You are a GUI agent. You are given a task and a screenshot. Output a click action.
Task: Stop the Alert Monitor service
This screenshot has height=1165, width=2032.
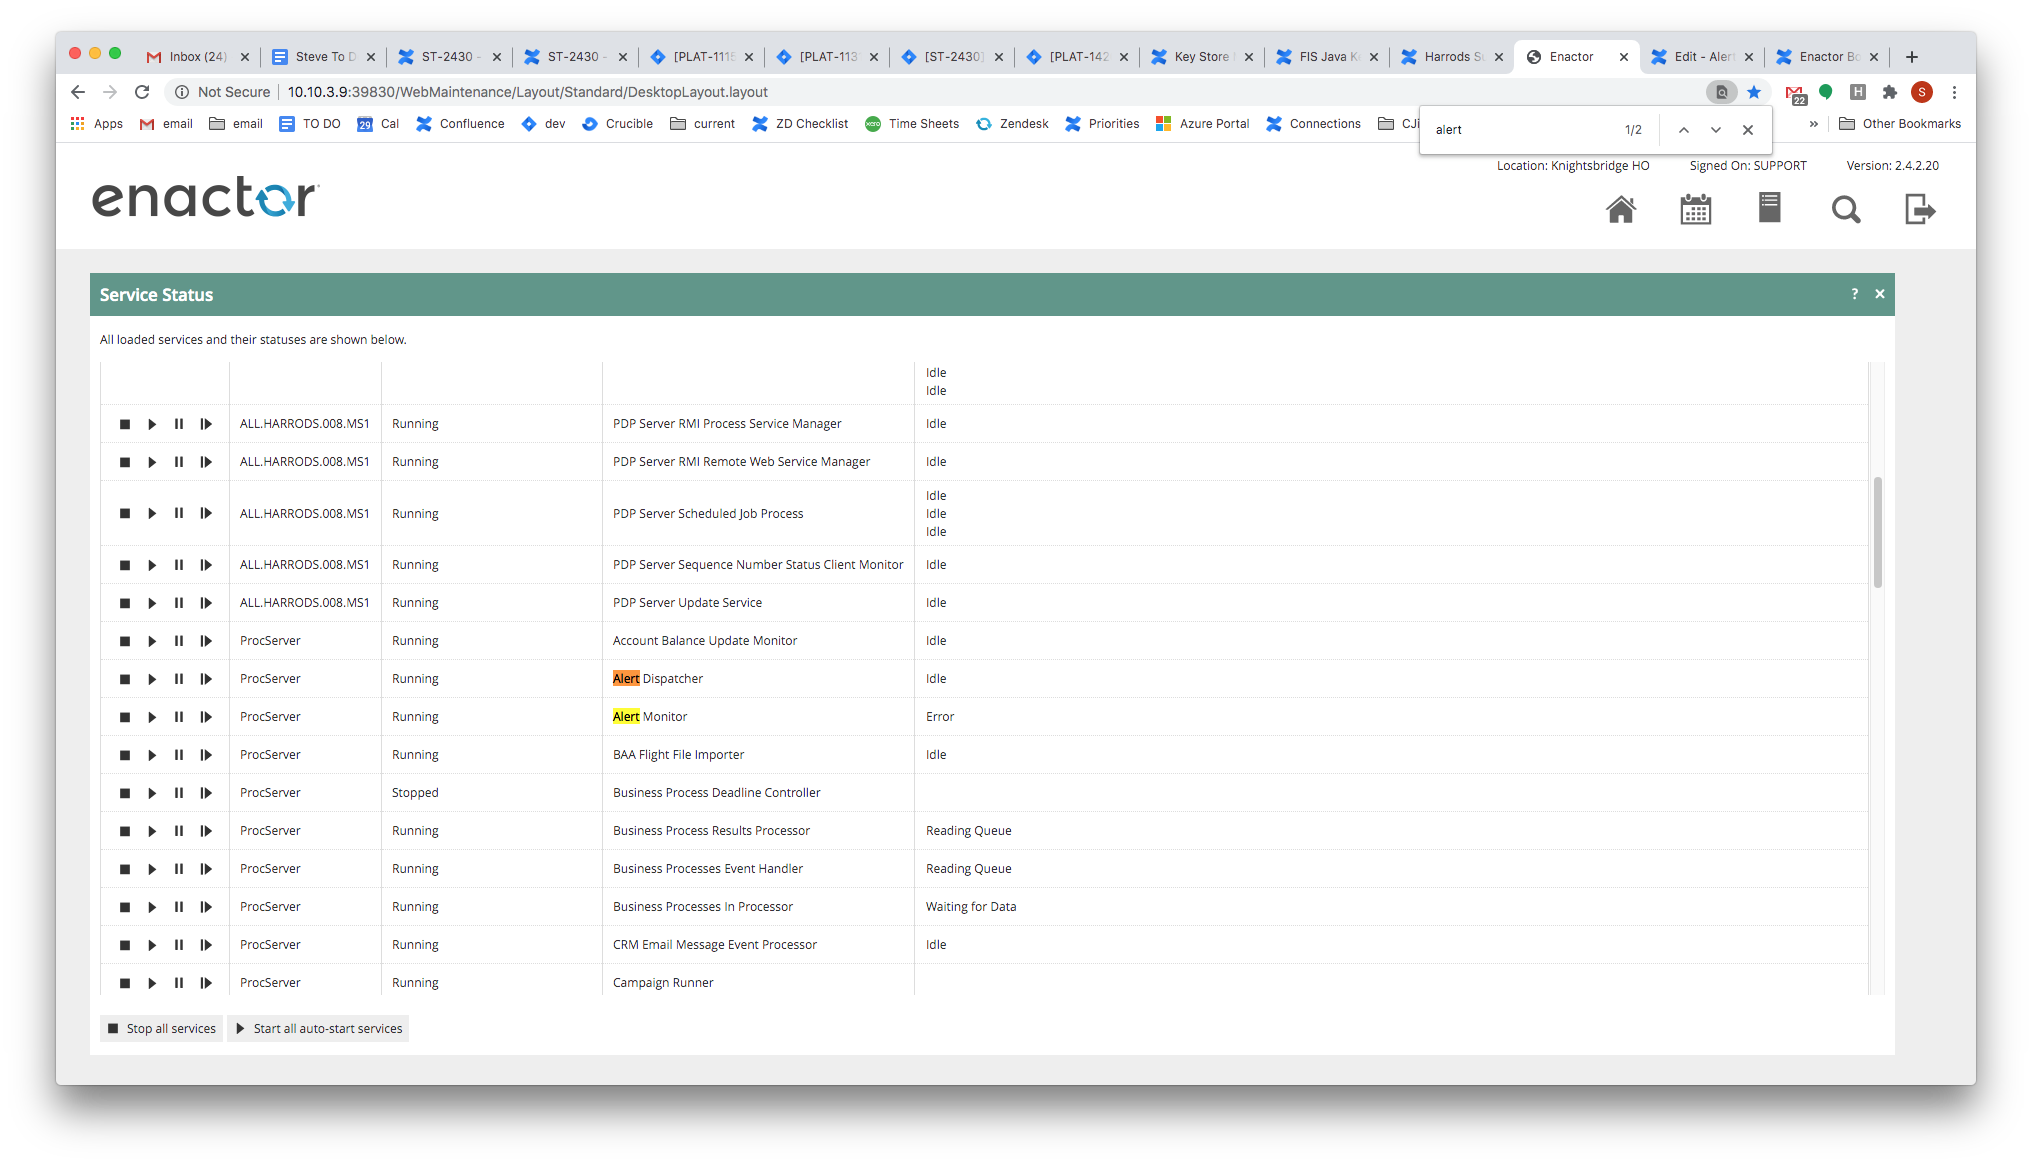coord(125,717)
